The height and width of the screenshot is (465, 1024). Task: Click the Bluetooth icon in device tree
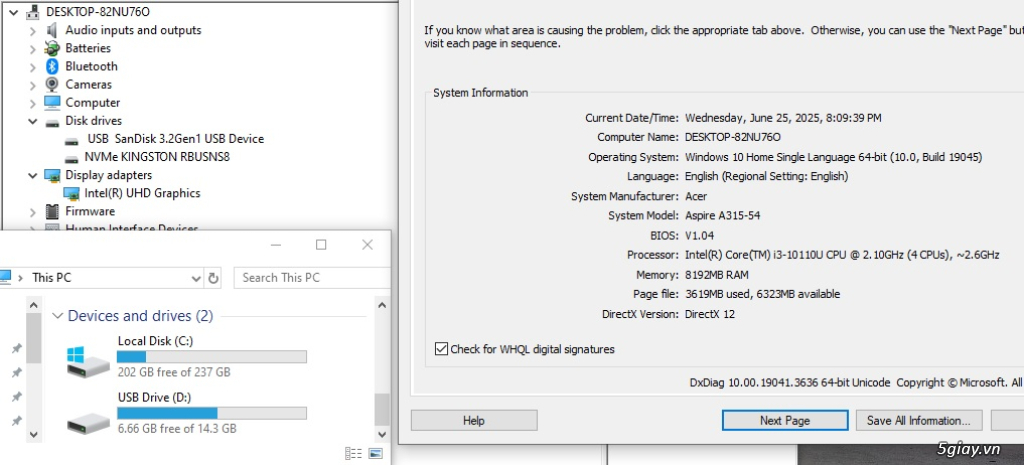52,67
